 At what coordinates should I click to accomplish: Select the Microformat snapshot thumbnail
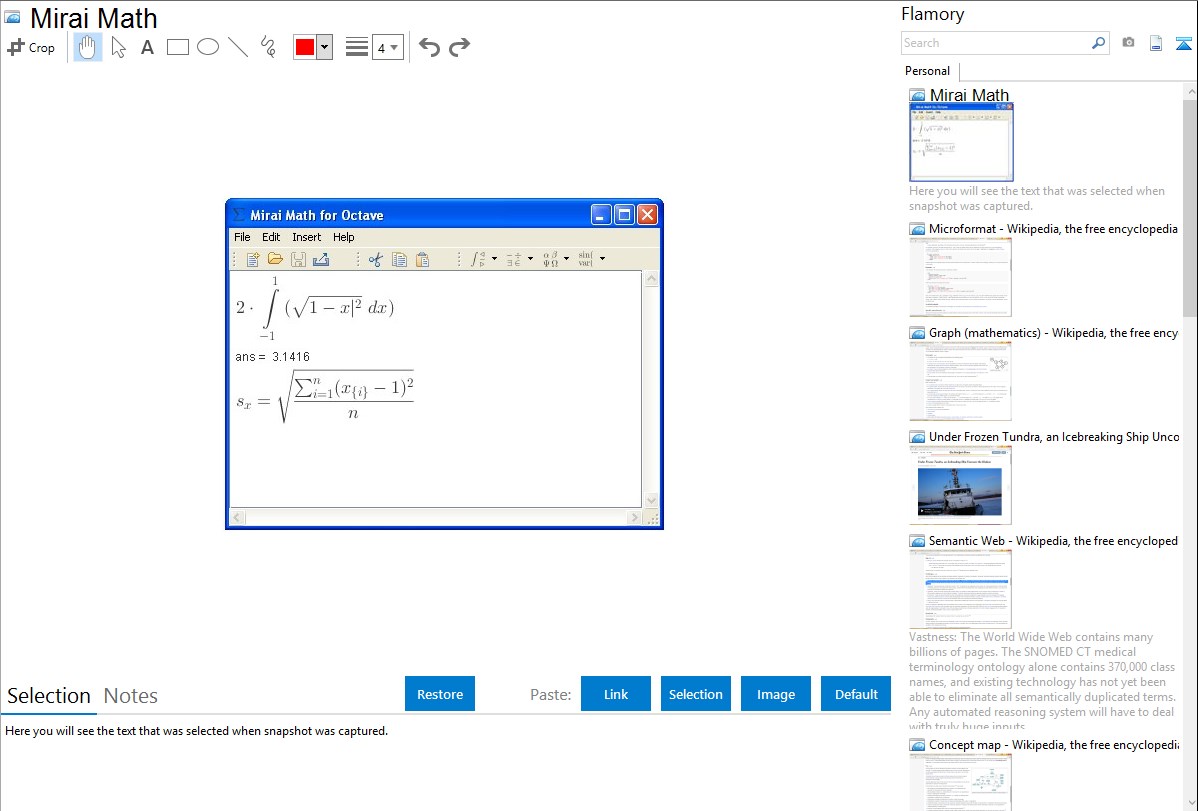pyautogui.click(x=960, y=277)
